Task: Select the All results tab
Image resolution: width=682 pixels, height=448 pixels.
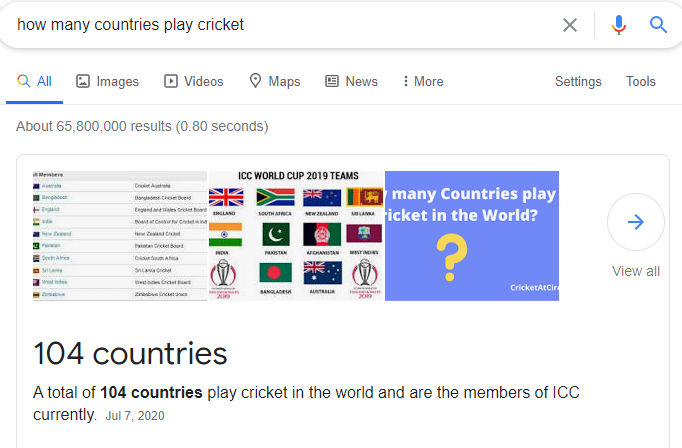Action: coord(34,81)
